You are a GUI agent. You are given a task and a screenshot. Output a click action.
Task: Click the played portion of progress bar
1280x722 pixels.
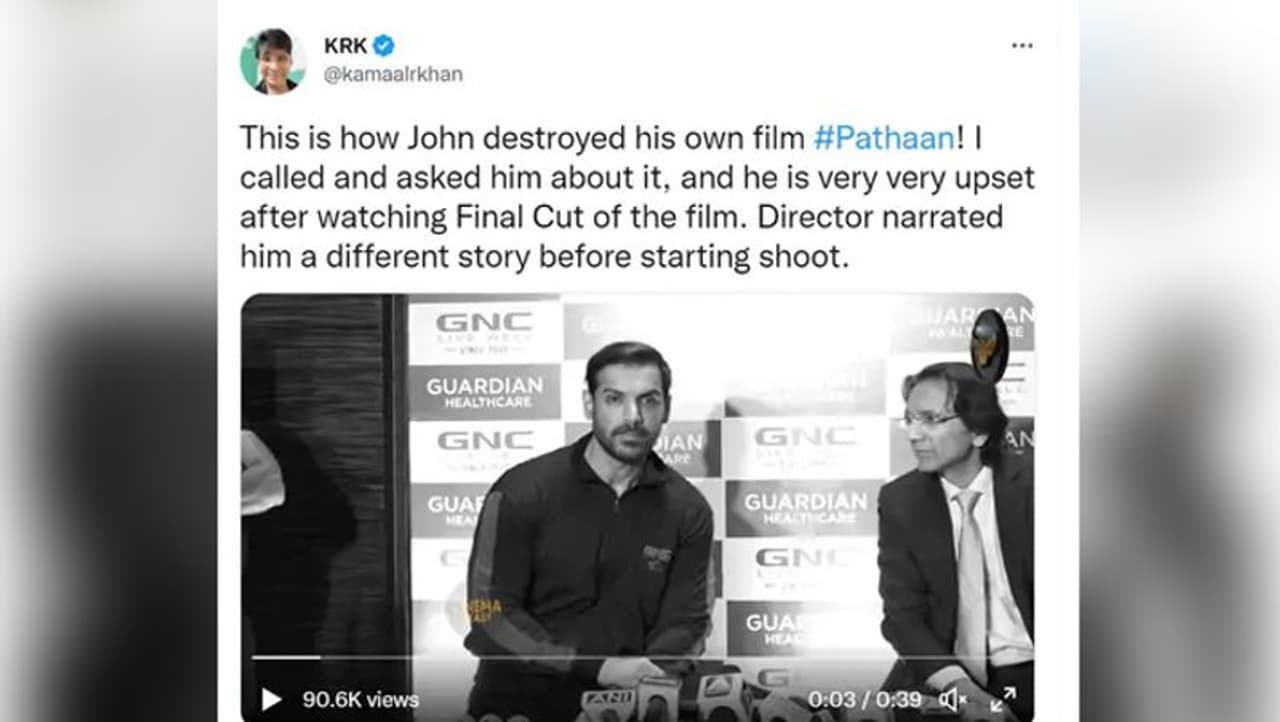pos(286,657)
